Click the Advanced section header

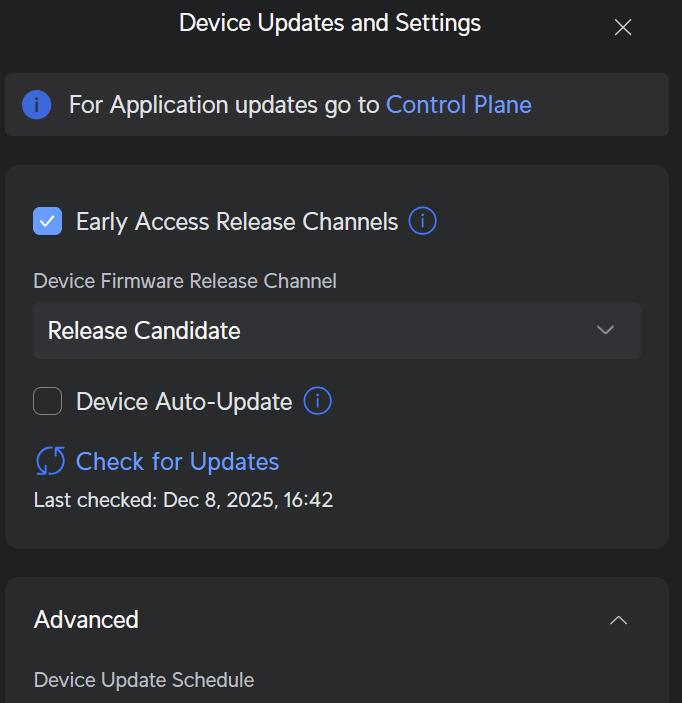87,619
